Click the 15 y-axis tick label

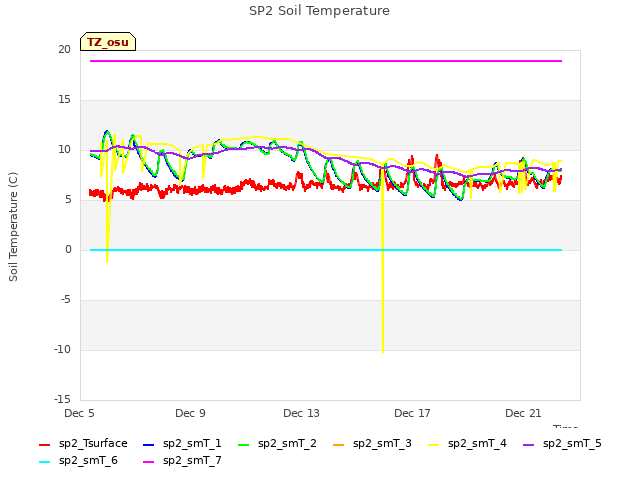click(x=64, y=100)
